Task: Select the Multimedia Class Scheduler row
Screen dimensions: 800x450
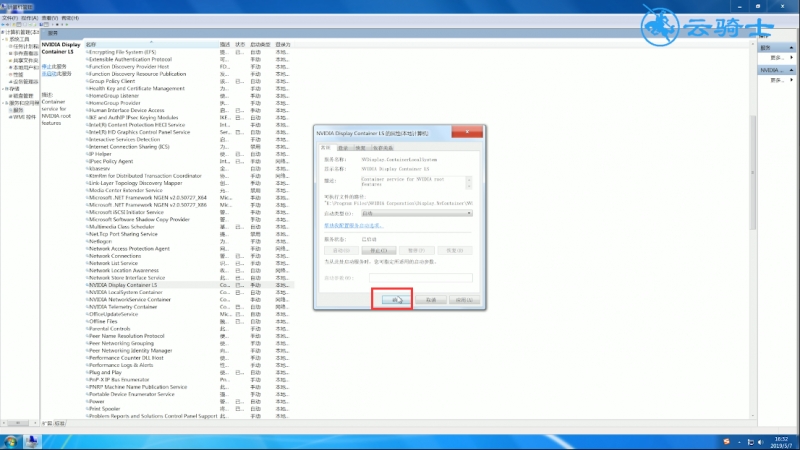Action: [x=189, y=227]
